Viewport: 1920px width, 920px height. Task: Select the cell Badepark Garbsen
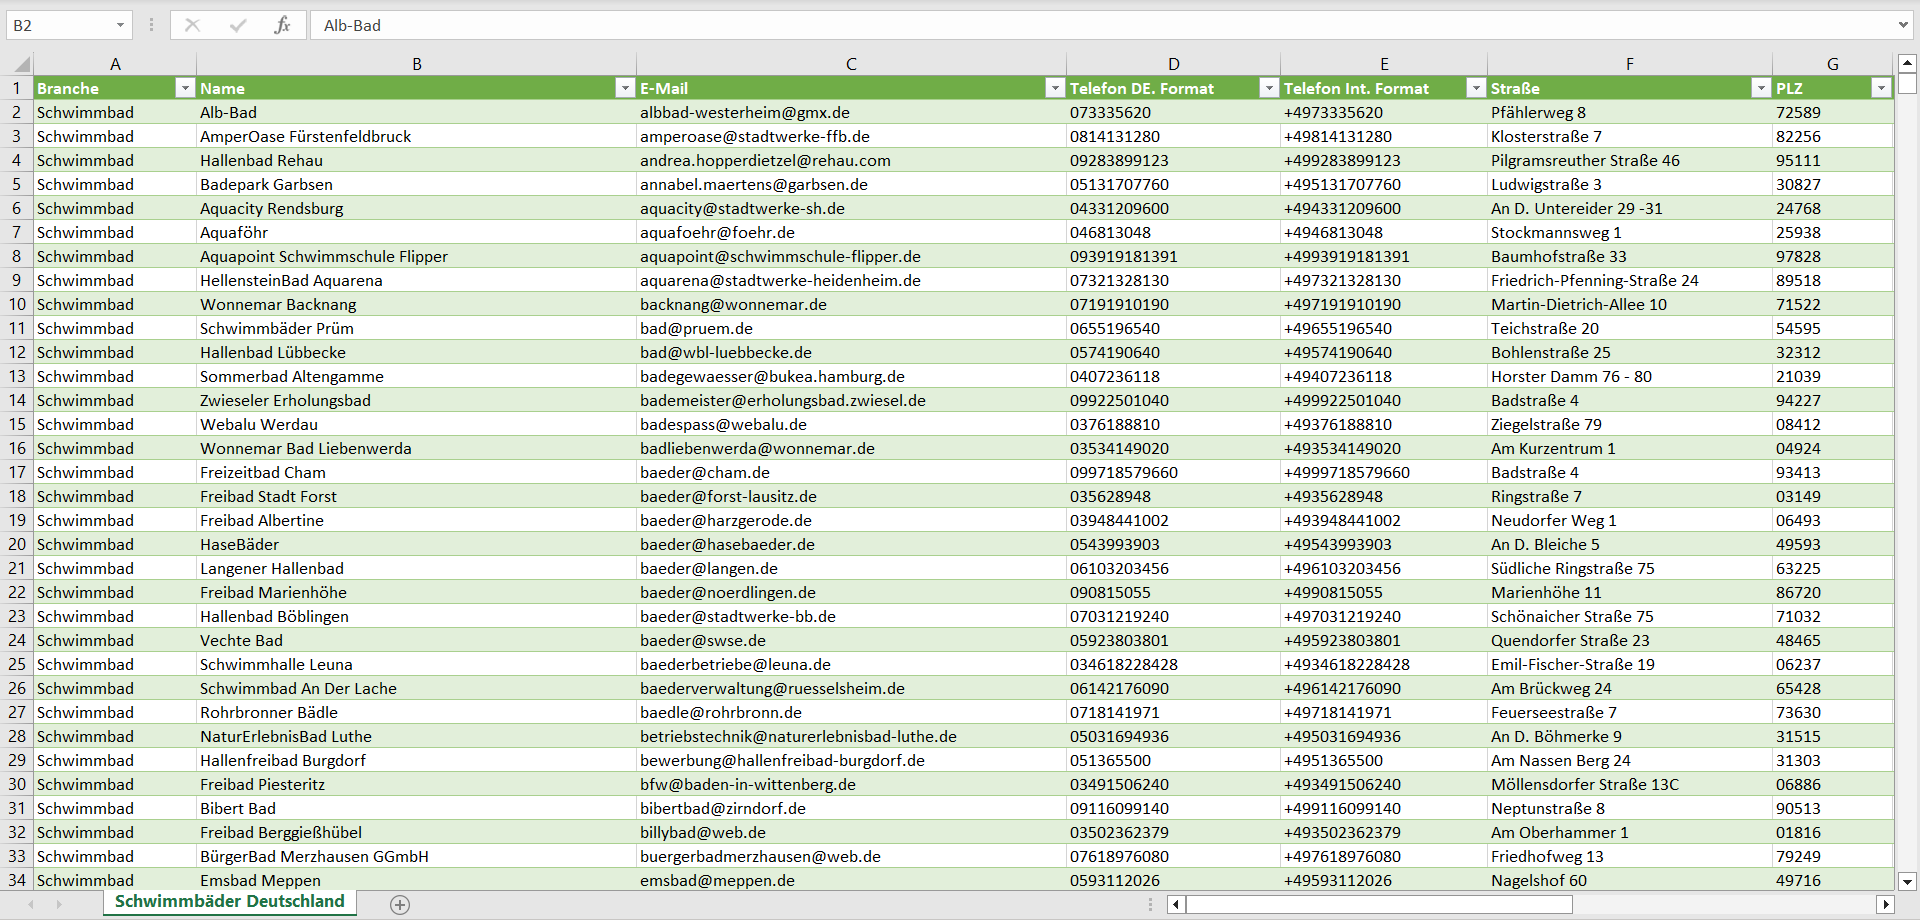point(417,184)
